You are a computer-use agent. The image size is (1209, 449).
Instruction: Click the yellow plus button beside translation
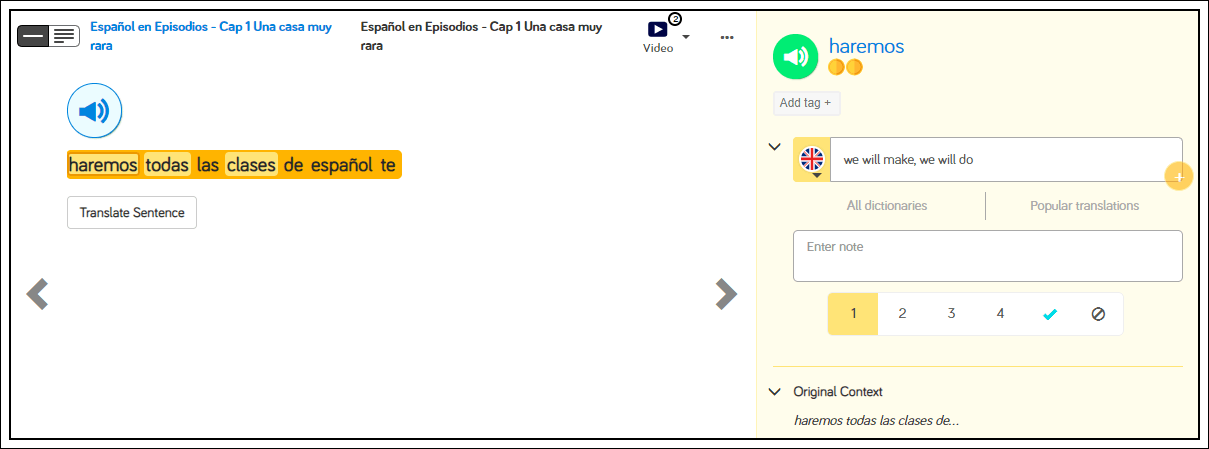[x=1179, y=176]
